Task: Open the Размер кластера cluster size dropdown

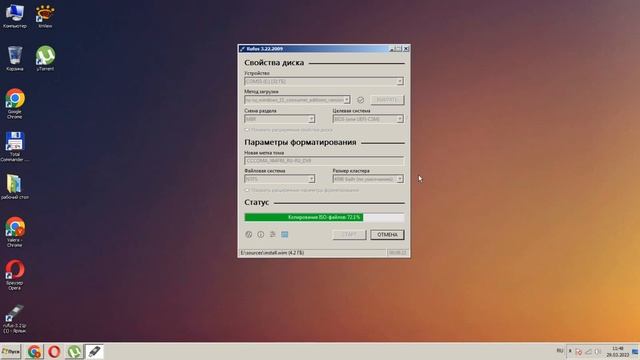Action: click(368, 179)
